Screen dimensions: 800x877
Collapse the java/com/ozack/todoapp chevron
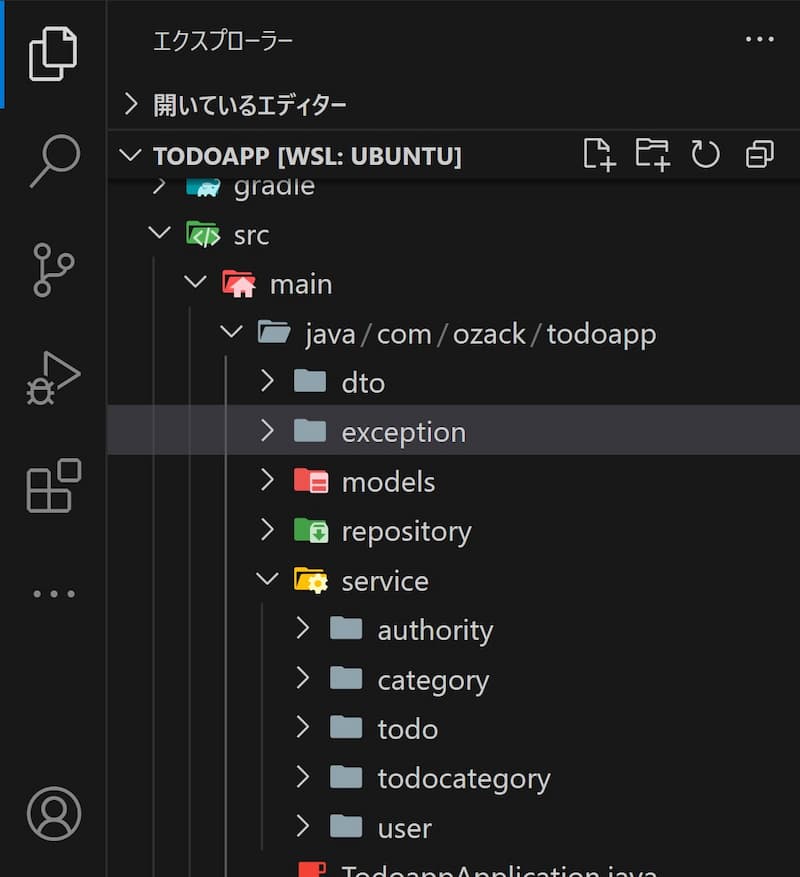(x=231, y=332)
